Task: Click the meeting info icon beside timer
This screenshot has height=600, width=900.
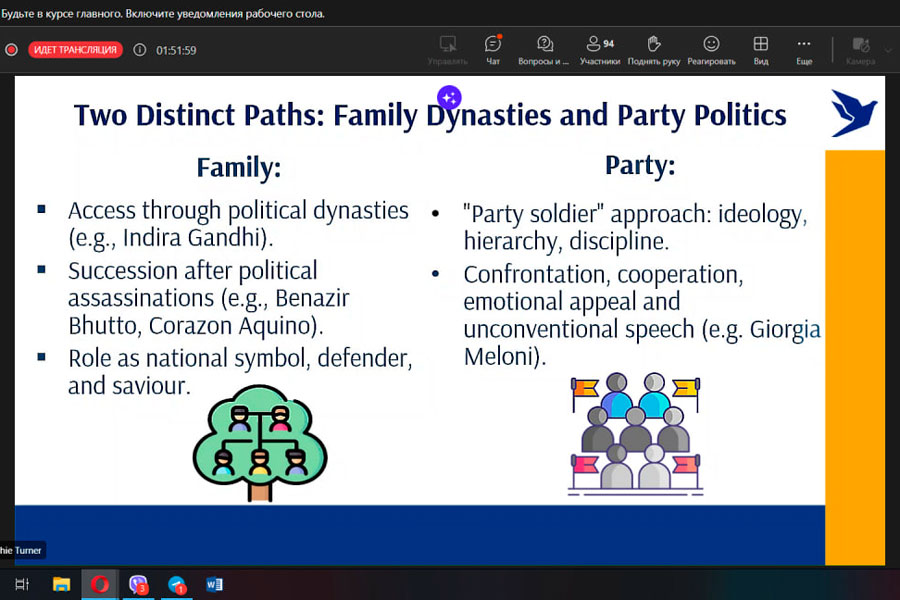Action: [139, 50]
